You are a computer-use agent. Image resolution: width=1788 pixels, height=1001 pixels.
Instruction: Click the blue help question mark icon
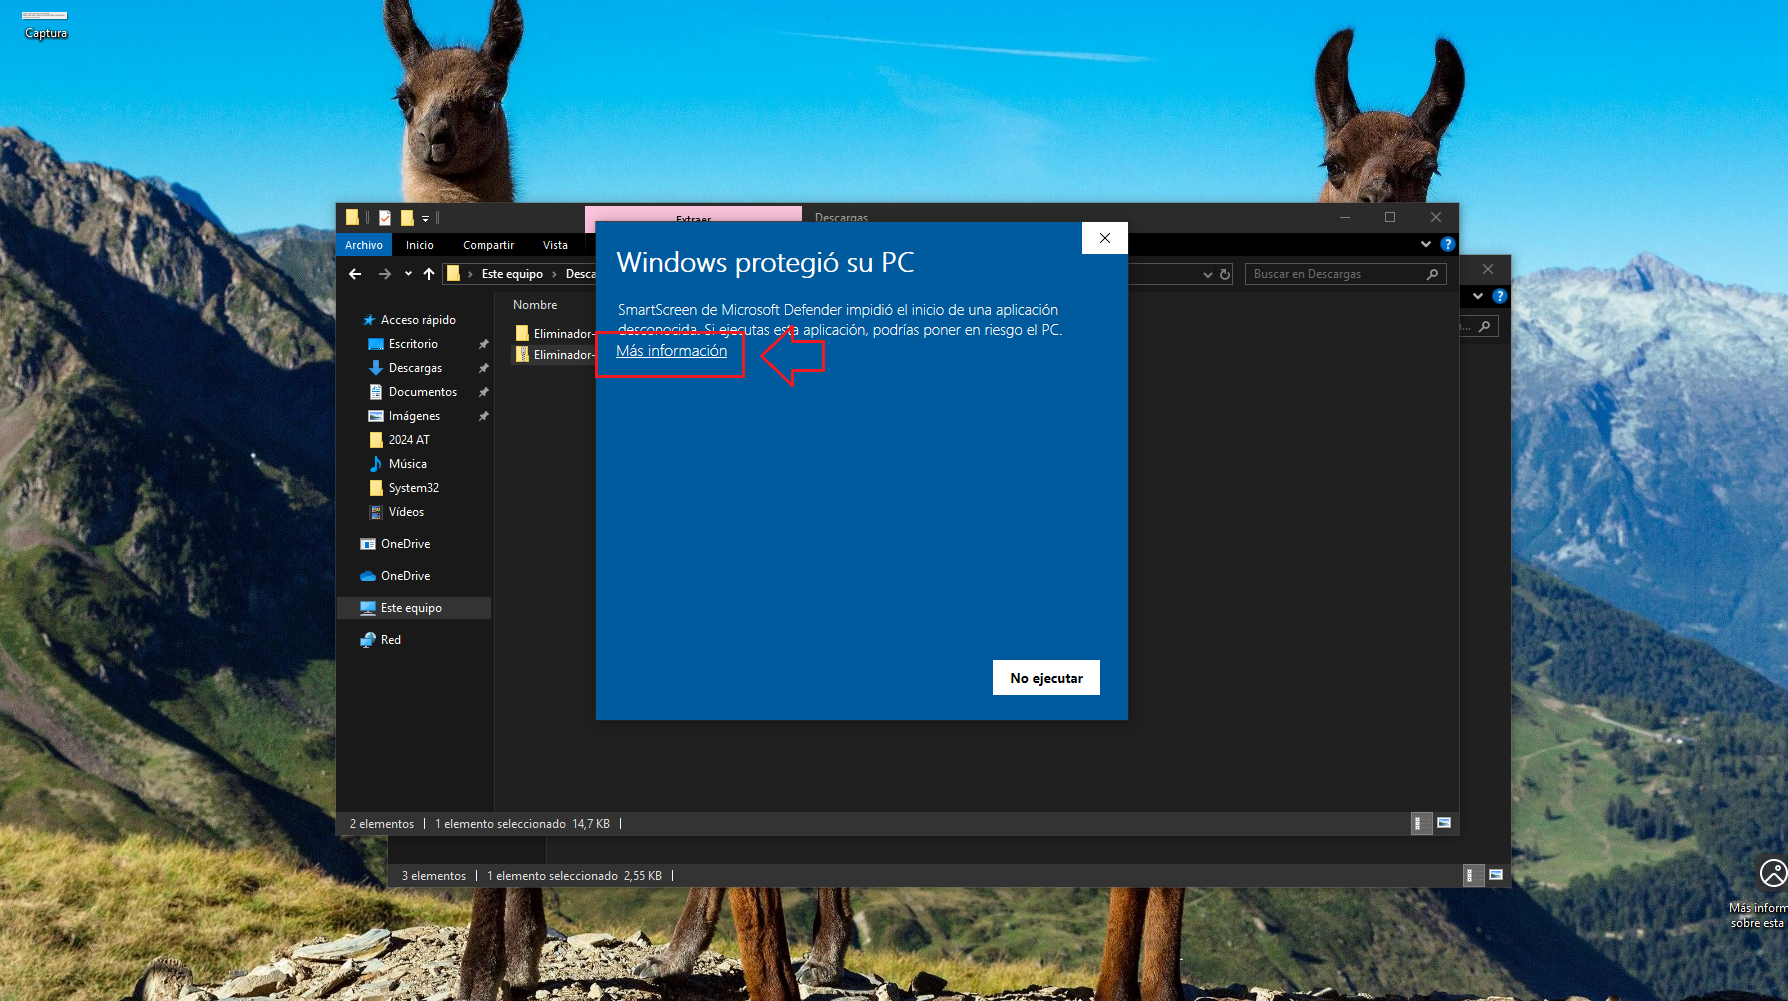click(1447, 244)
